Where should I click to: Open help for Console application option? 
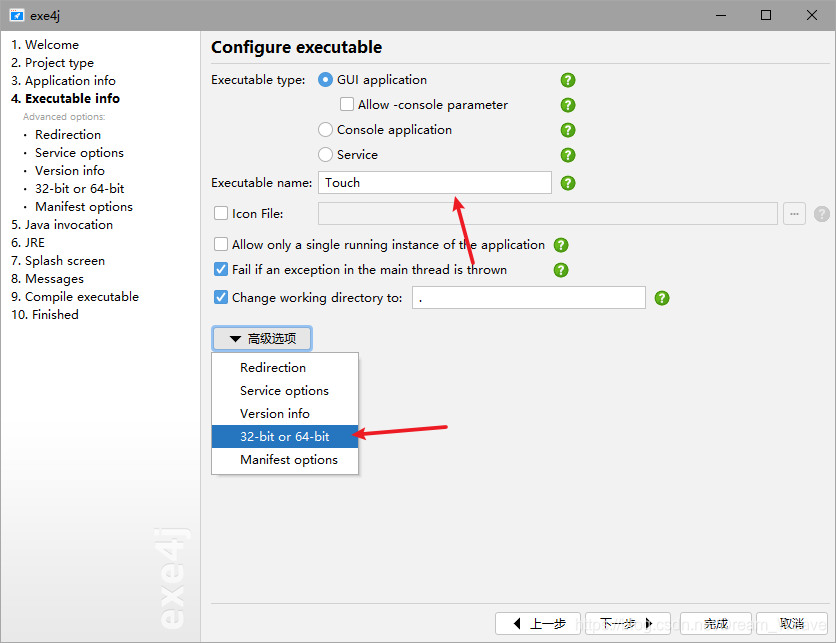[x=568, y=130]
